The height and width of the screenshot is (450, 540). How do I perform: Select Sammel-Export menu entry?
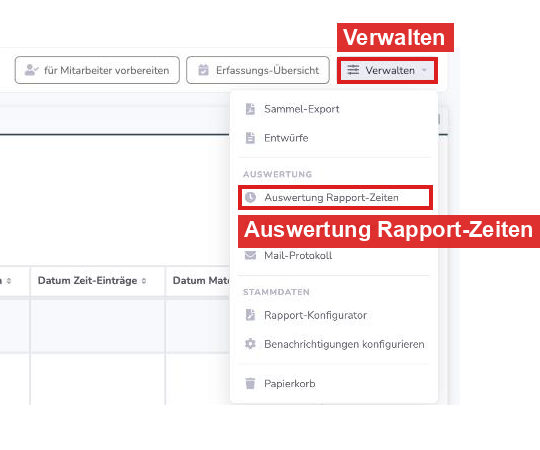[x=334, y=109]
